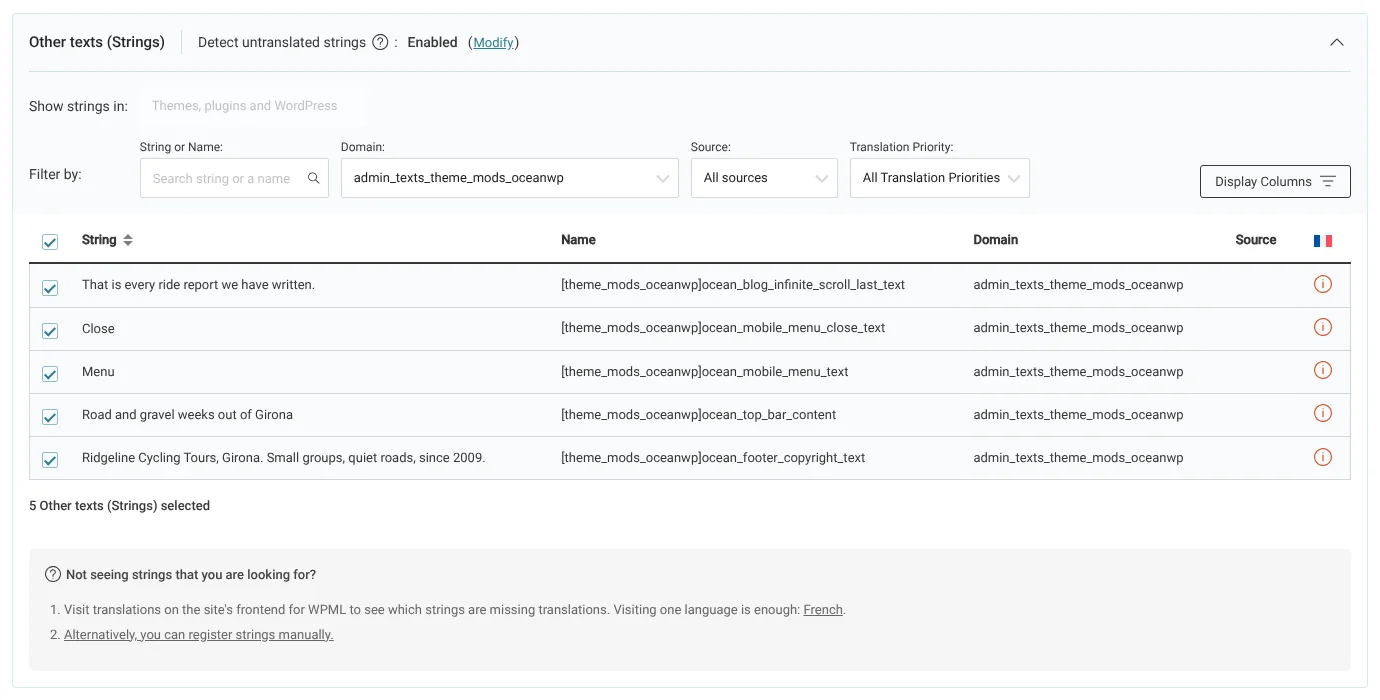Uncheck the ride report string checkbox
The image size is (1380, 700).
(50, 288)
